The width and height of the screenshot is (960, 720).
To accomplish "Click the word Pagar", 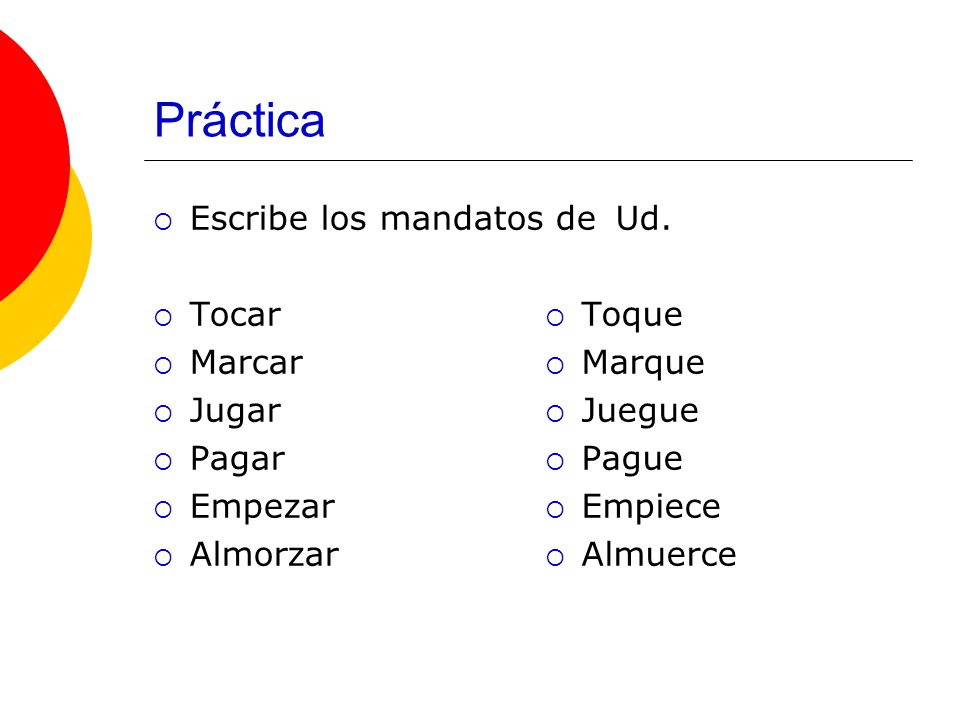I will pyautogui.click(x=238, y=459).
